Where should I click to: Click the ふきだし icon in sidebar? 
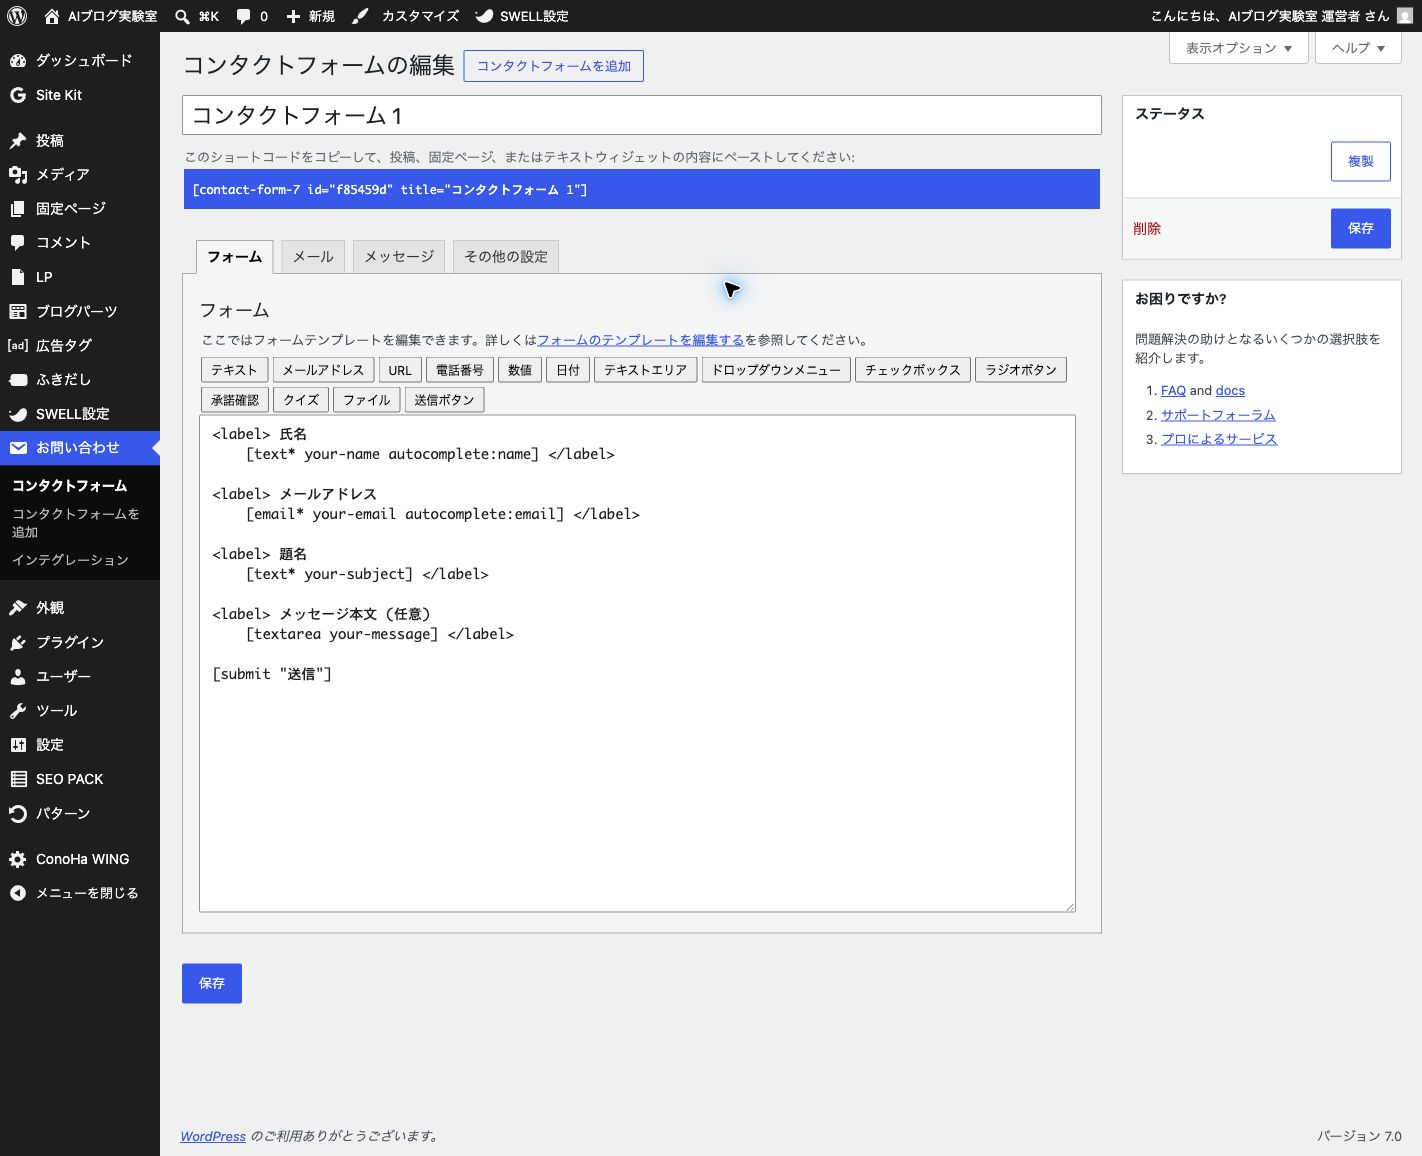pos(18,380)
